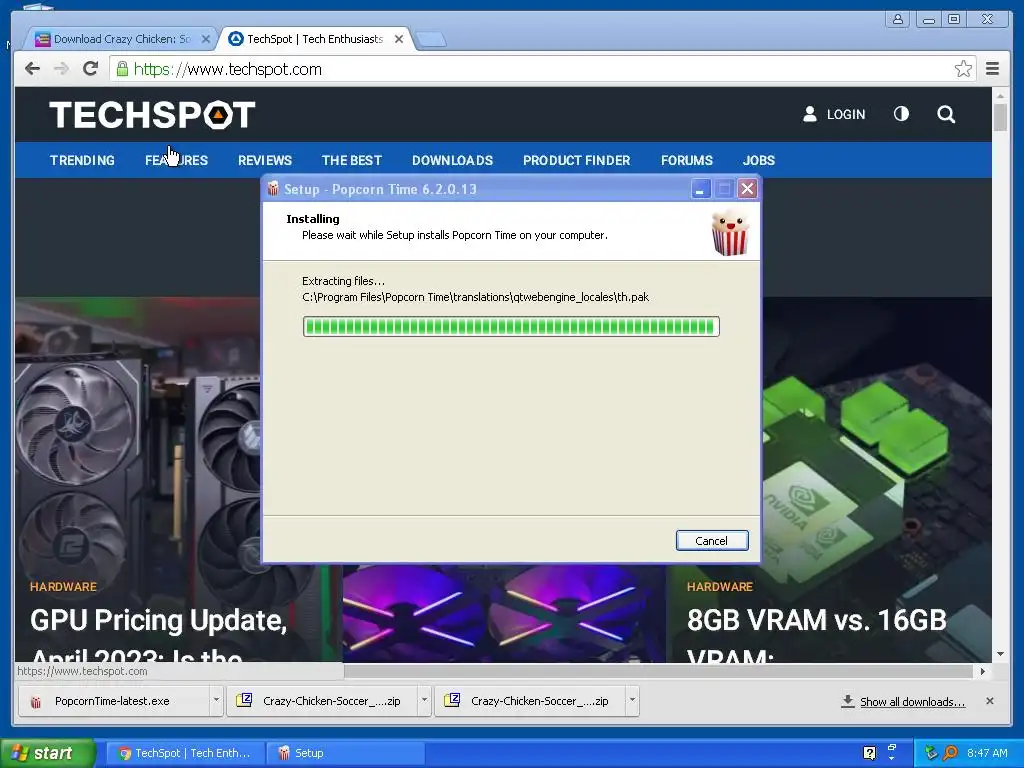Expand PopcornTime-latest.exe download options arrow
The height and width of the screenshot is (768, 1024).
216,701
